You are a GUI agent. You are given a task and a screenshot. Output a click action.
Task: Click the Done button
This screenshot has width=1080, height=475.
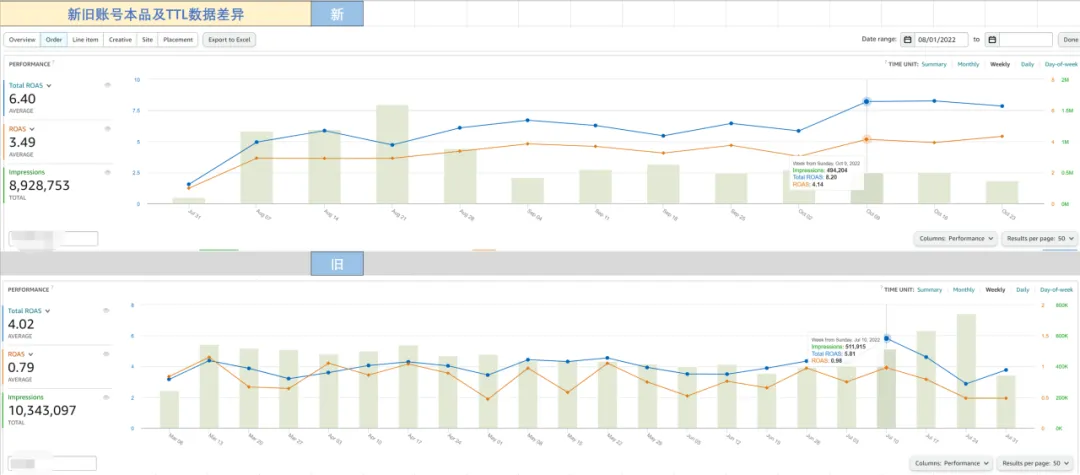click(x=1068, y=40)
